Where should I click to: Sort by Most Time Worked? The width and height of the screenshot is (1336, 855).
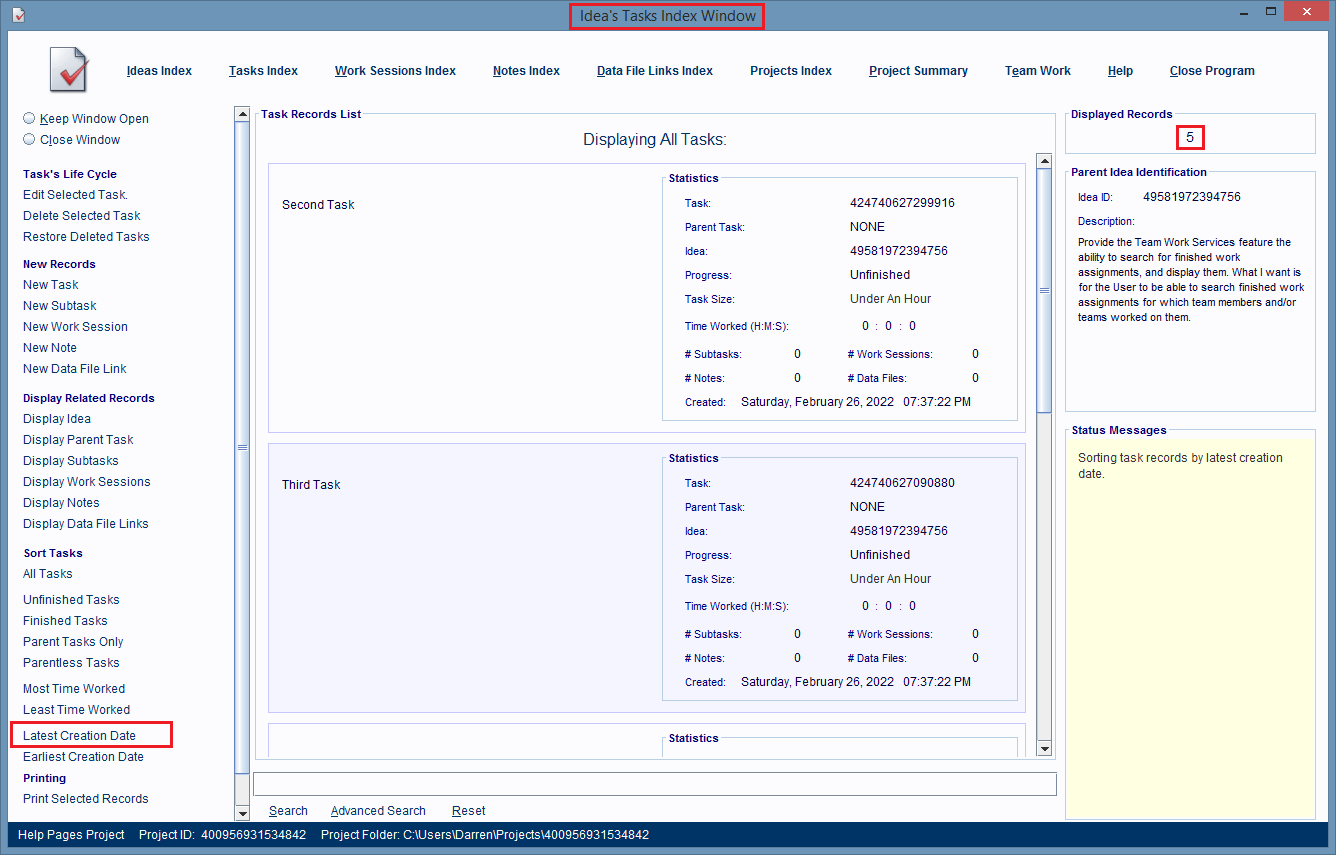pyautogui.click(x=74, y=689)
